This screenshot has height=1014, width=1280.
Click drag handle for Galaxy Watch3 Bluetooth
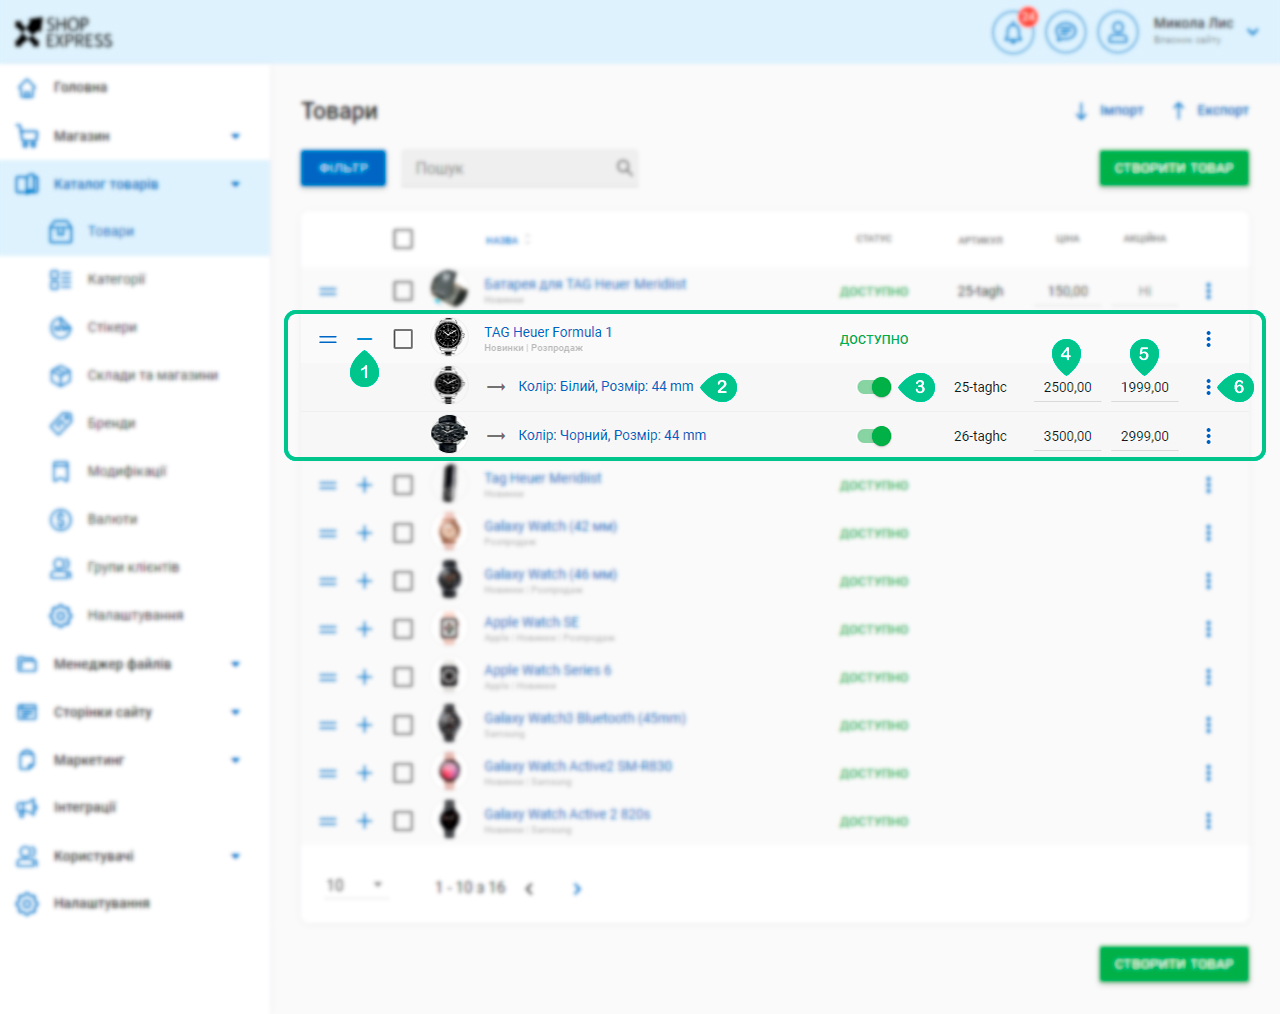point(328,725)
